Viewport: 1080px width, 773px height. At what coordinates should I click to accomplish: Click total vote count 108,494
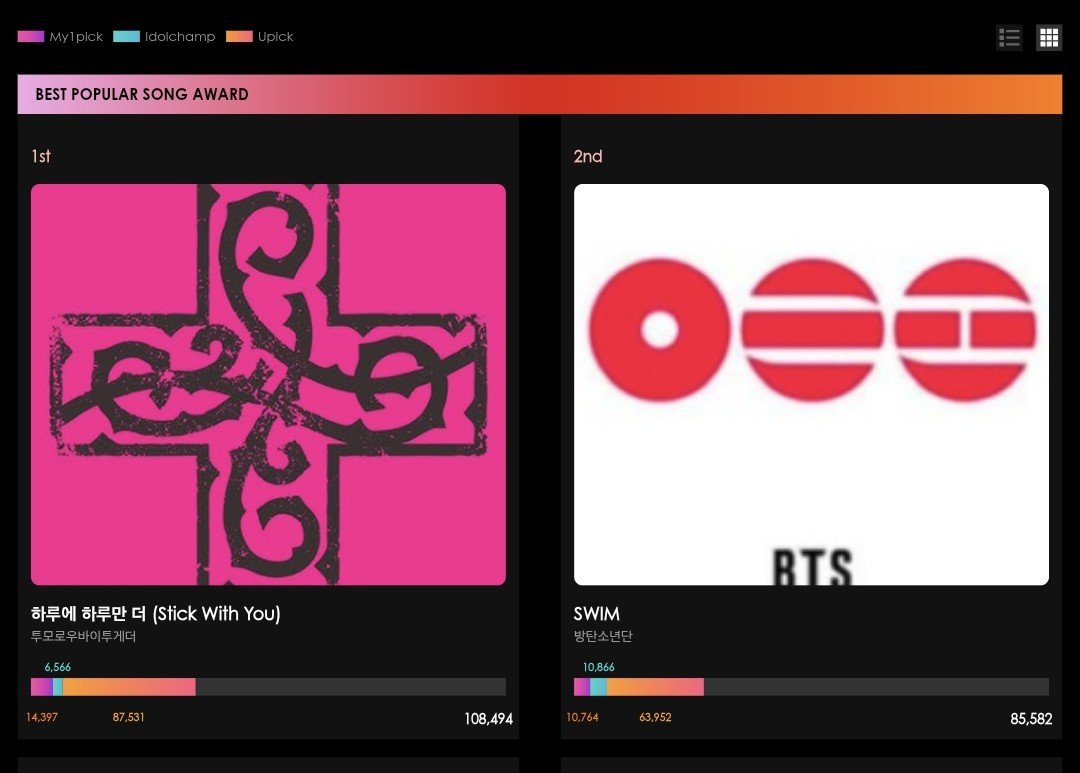coord(488,719)
